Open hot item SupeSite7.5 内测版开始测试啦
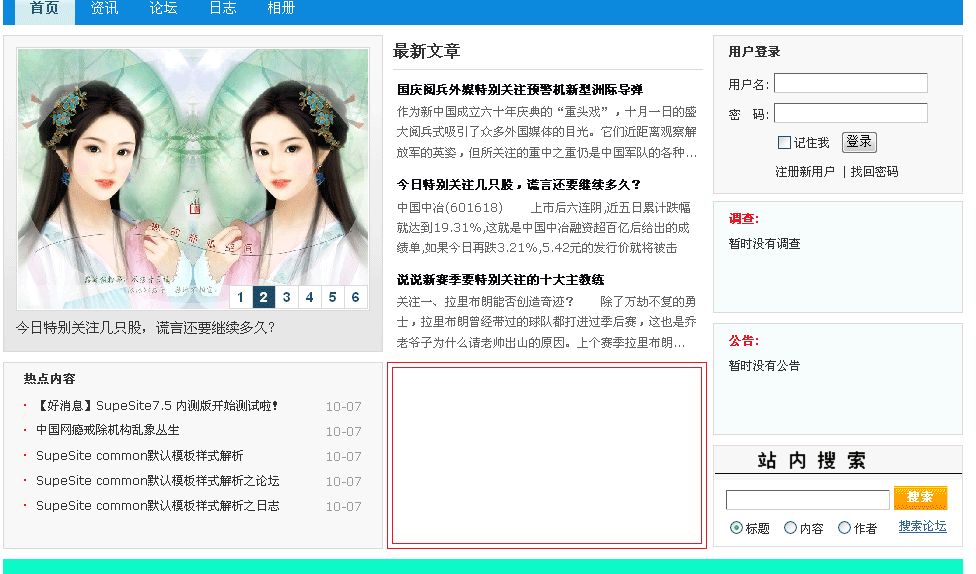 point(157,406)
